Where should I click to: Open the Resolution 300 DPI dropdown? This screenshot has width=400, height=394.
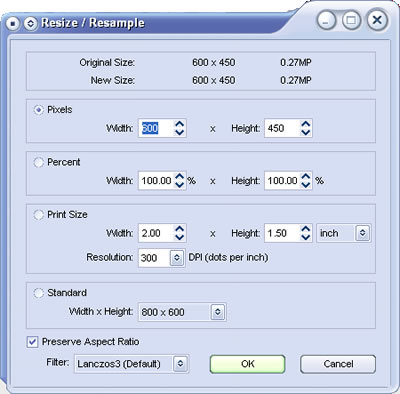click(x=177, y=258)
